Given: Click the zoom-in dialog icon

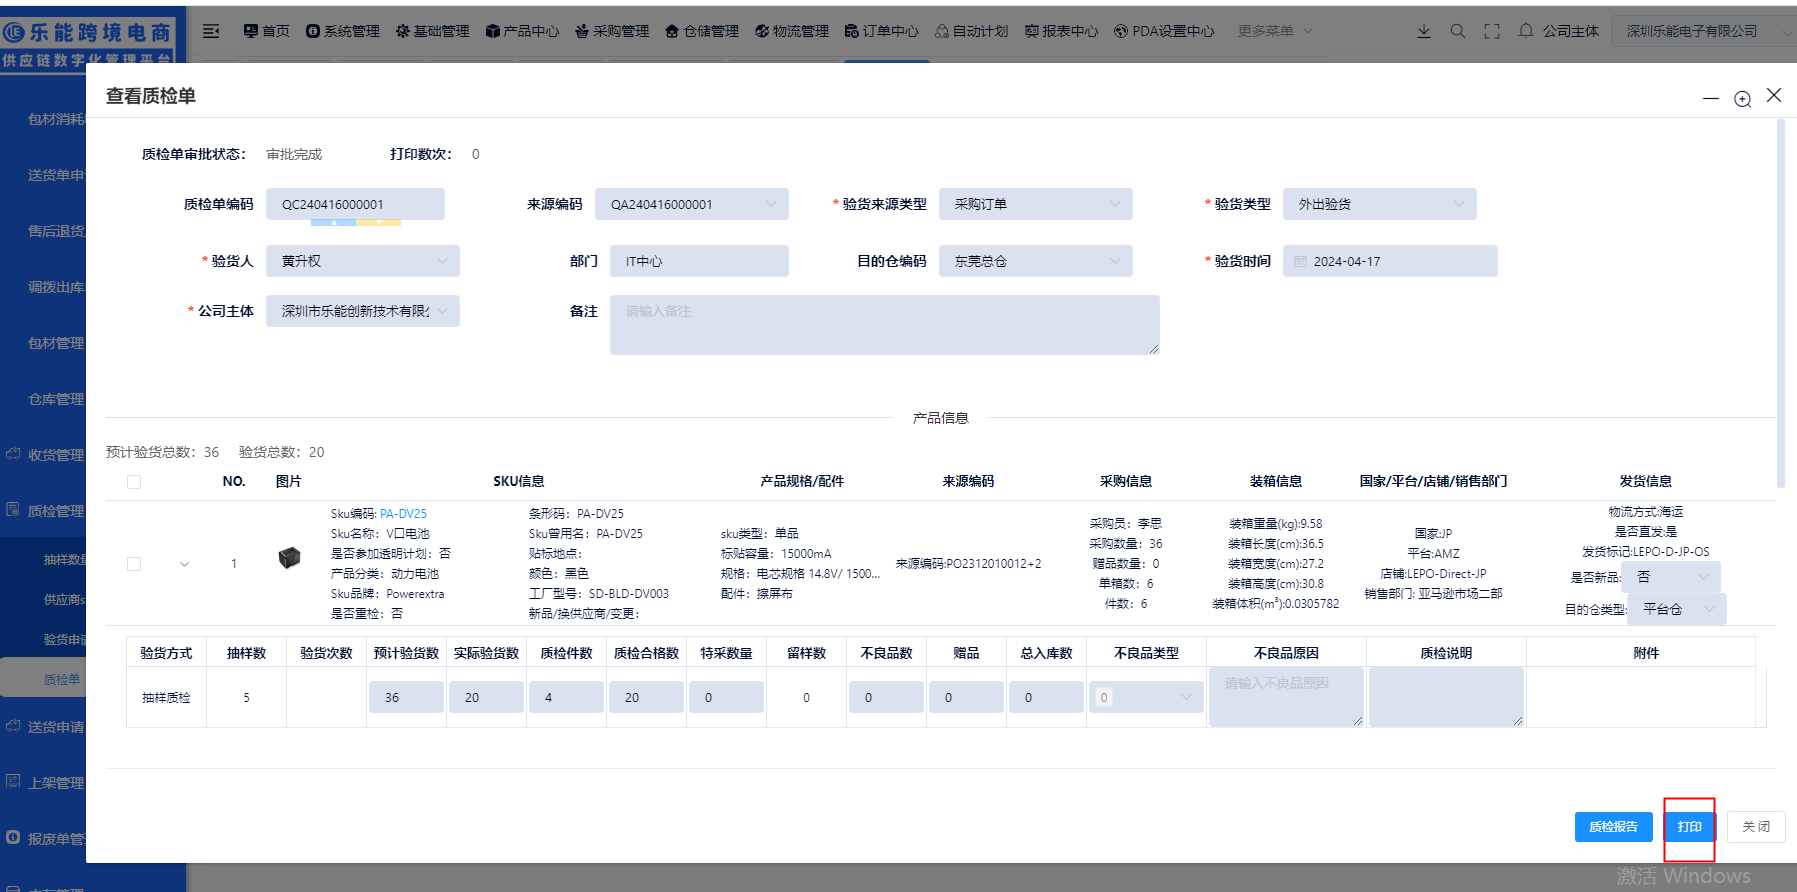Looking at the screenshot, I should [x=1743, y=99].
